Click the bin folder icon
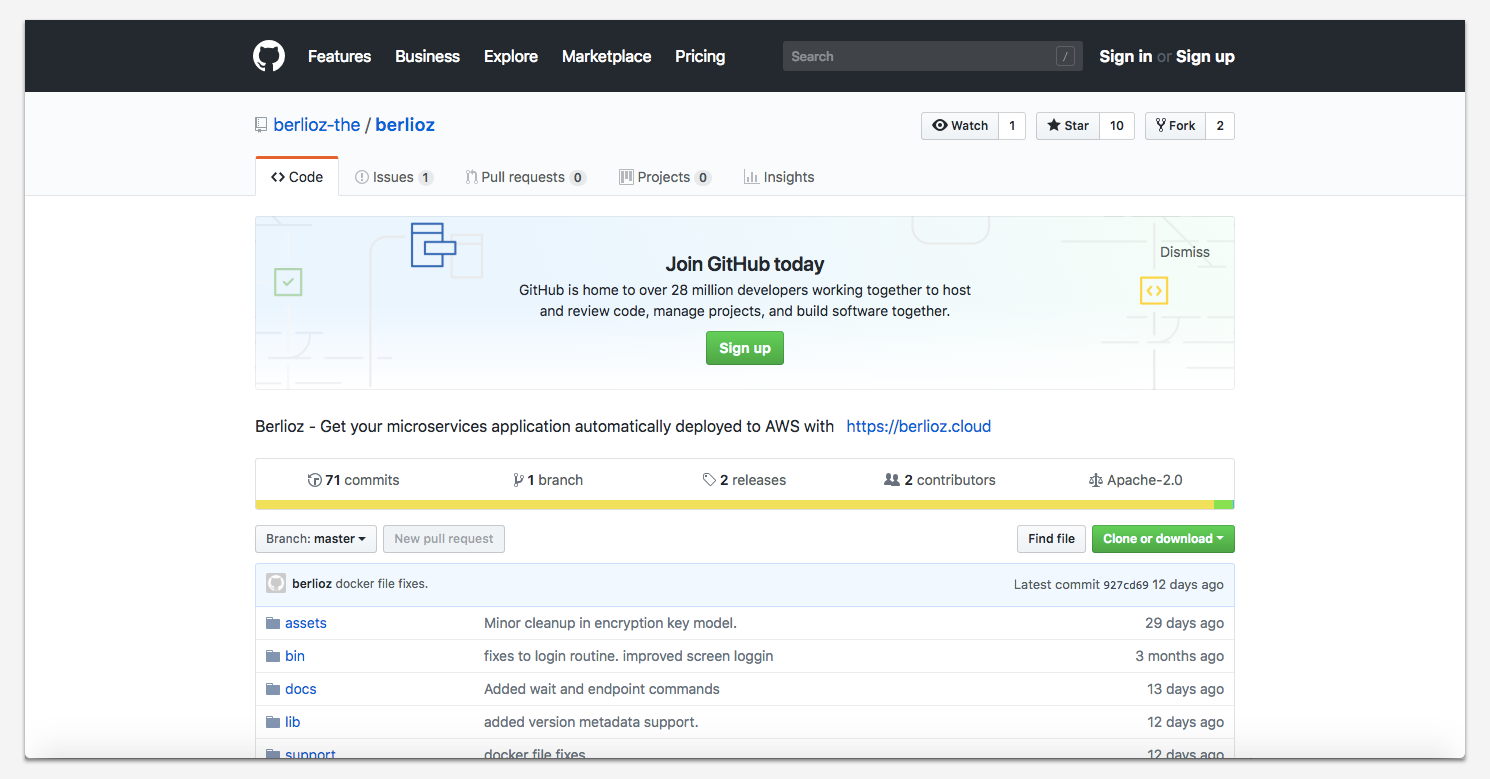The image size is (1490, 779). pyautogui.click(x=273, y=656)
